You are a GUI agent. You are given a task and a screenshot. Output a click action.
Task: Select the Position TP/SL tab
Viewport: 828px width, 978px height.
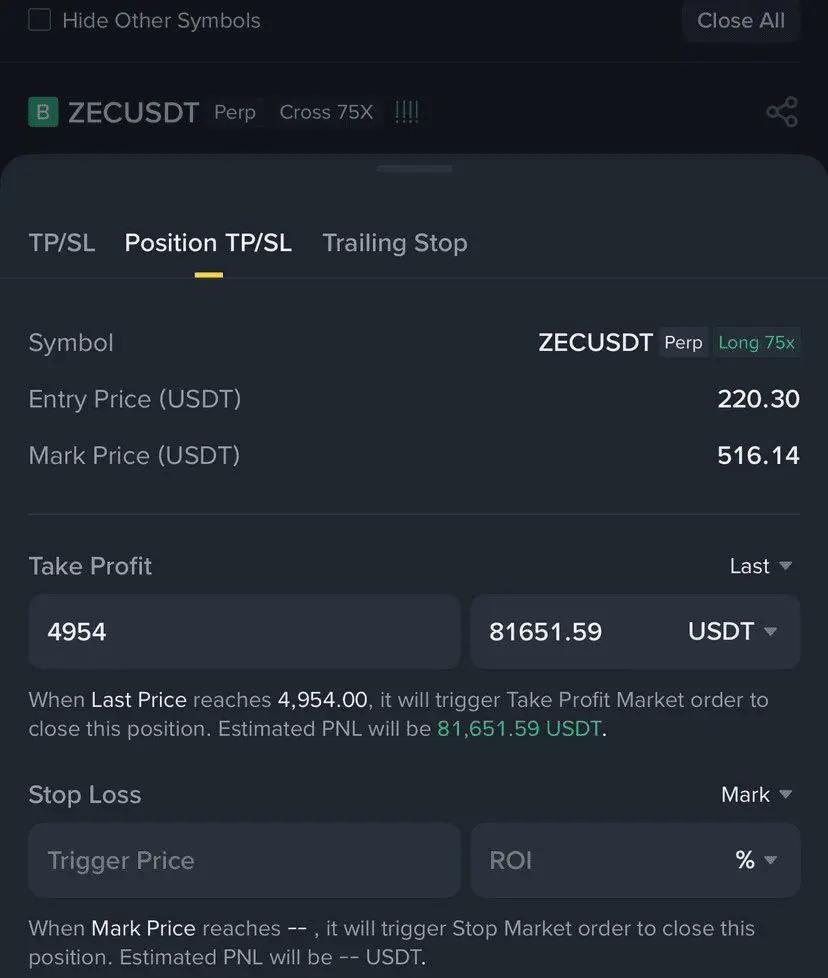tap(208, 243)
